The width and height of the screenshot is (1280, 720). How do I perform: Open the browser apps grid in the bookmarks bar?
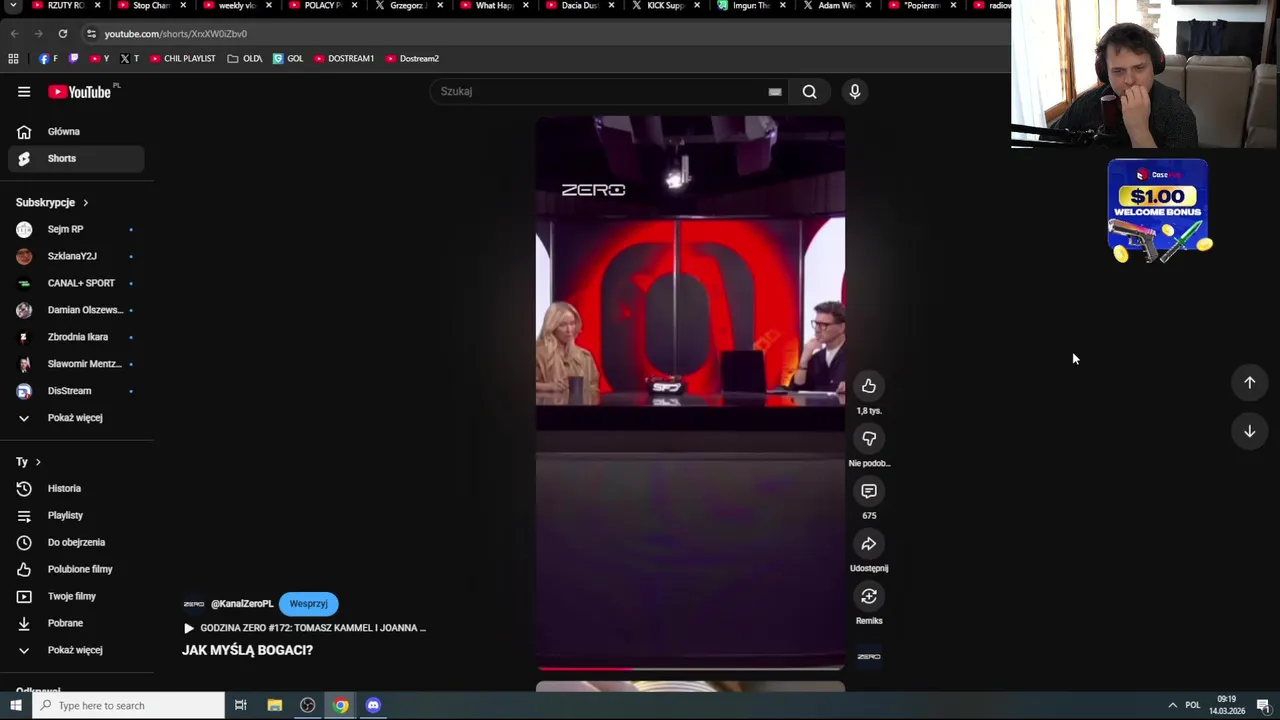(x=13, y=58)
